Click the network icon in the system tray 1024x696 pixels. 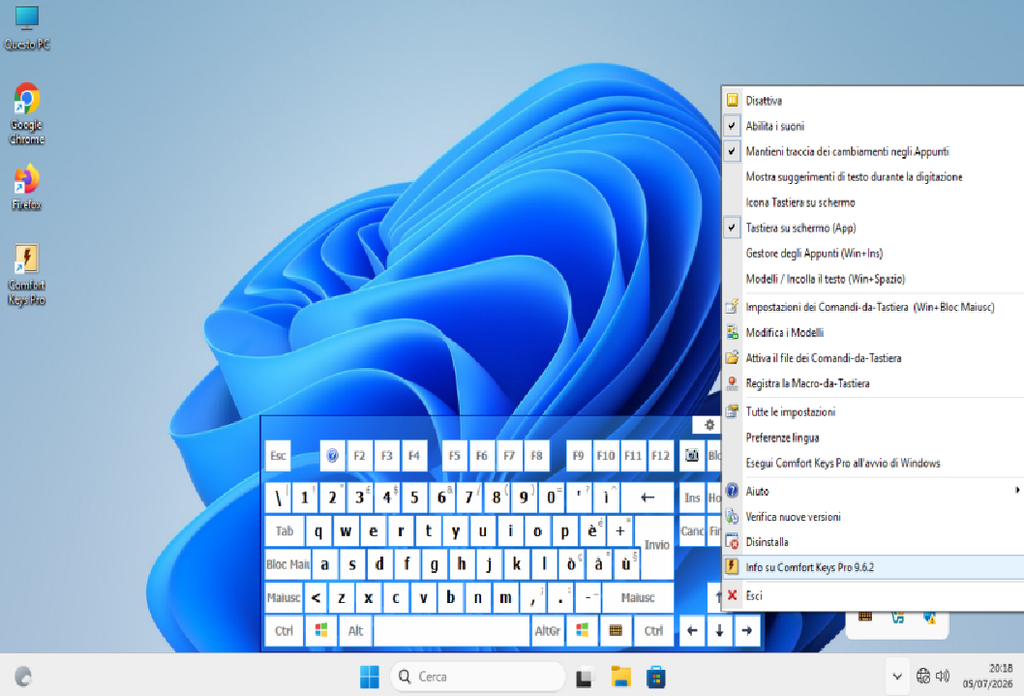(x=923, y=676)
